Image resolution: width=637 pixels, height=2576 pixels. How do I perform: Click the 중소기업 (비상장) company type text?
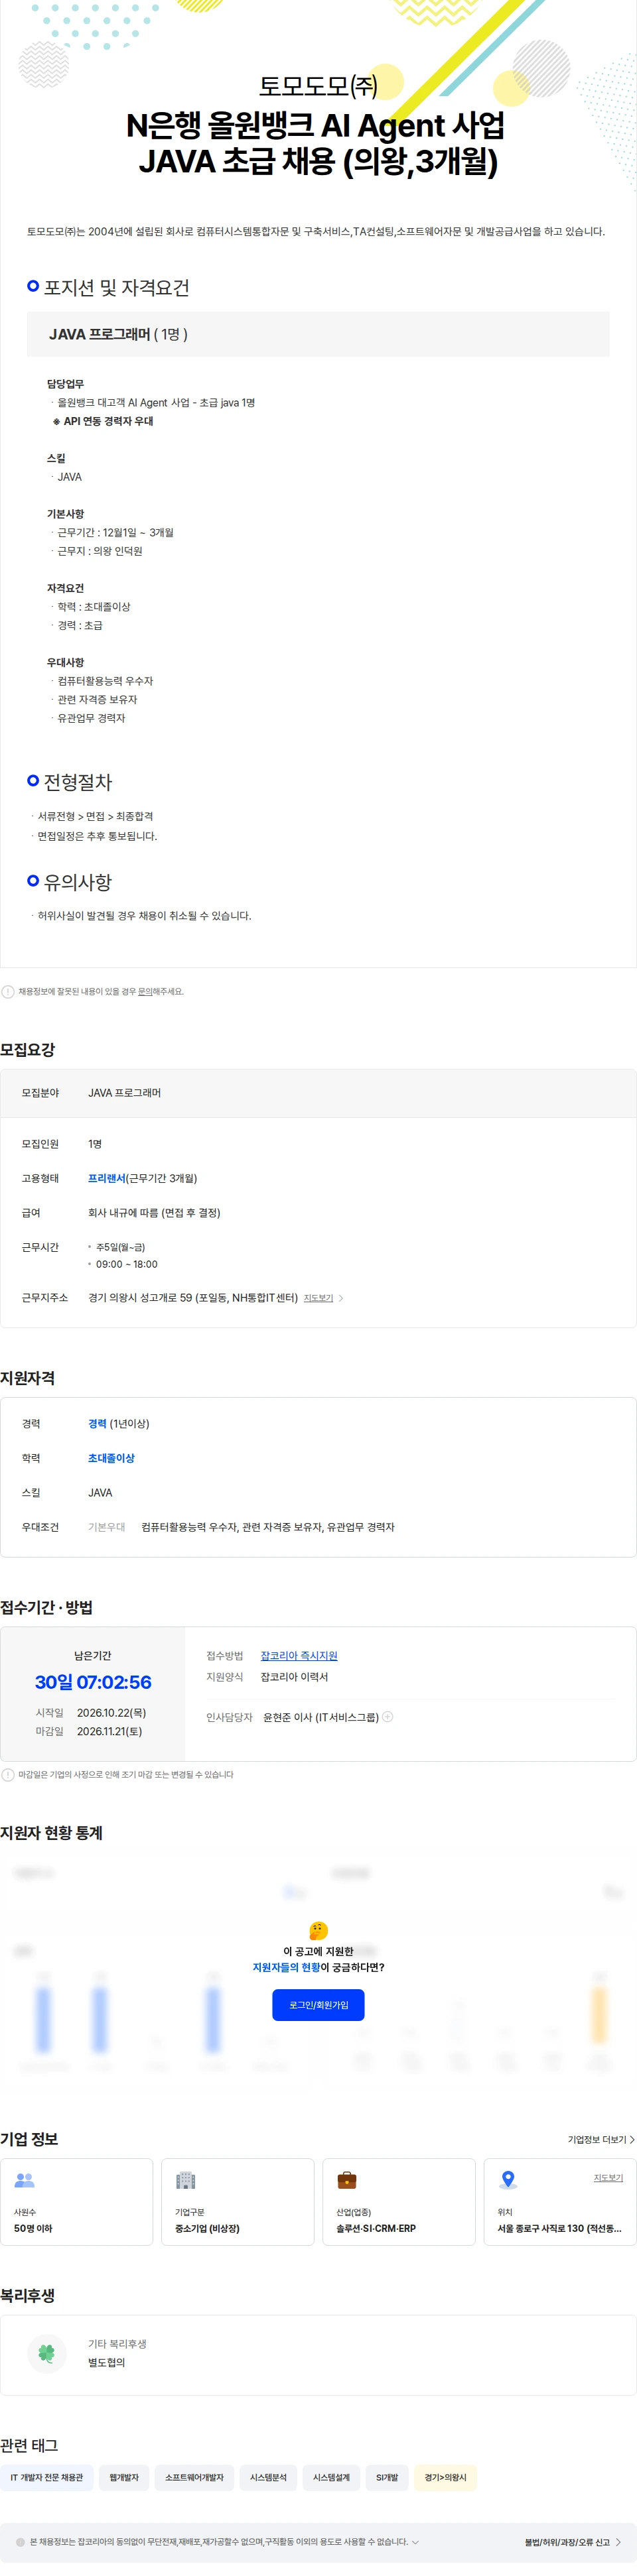(x=207, y=2229)
